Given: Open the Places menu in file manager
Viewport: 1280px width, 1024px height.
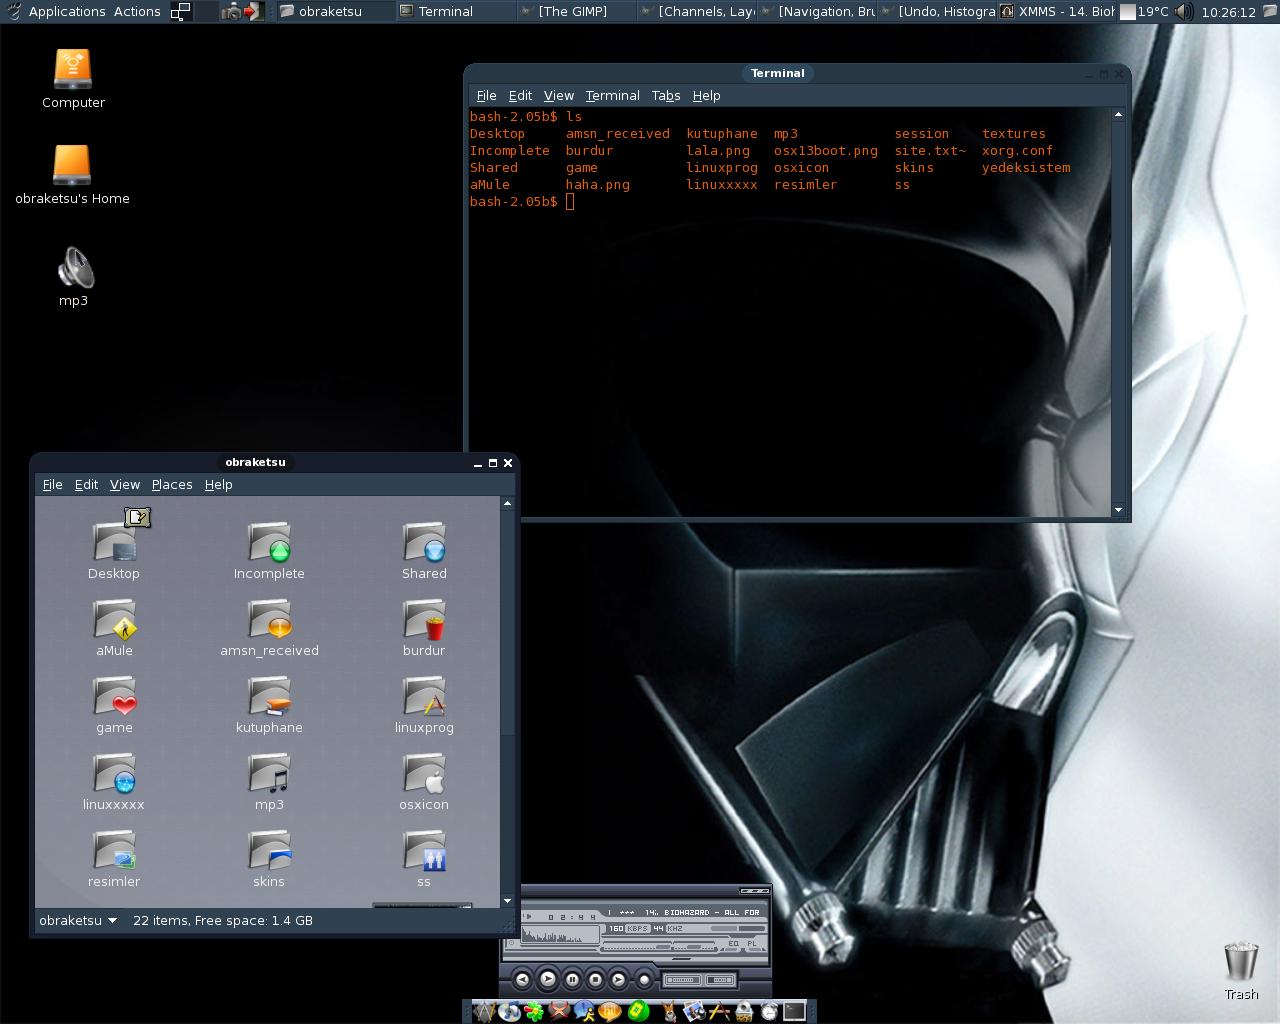Looking at the screenshot, I should tap(172, 485).
